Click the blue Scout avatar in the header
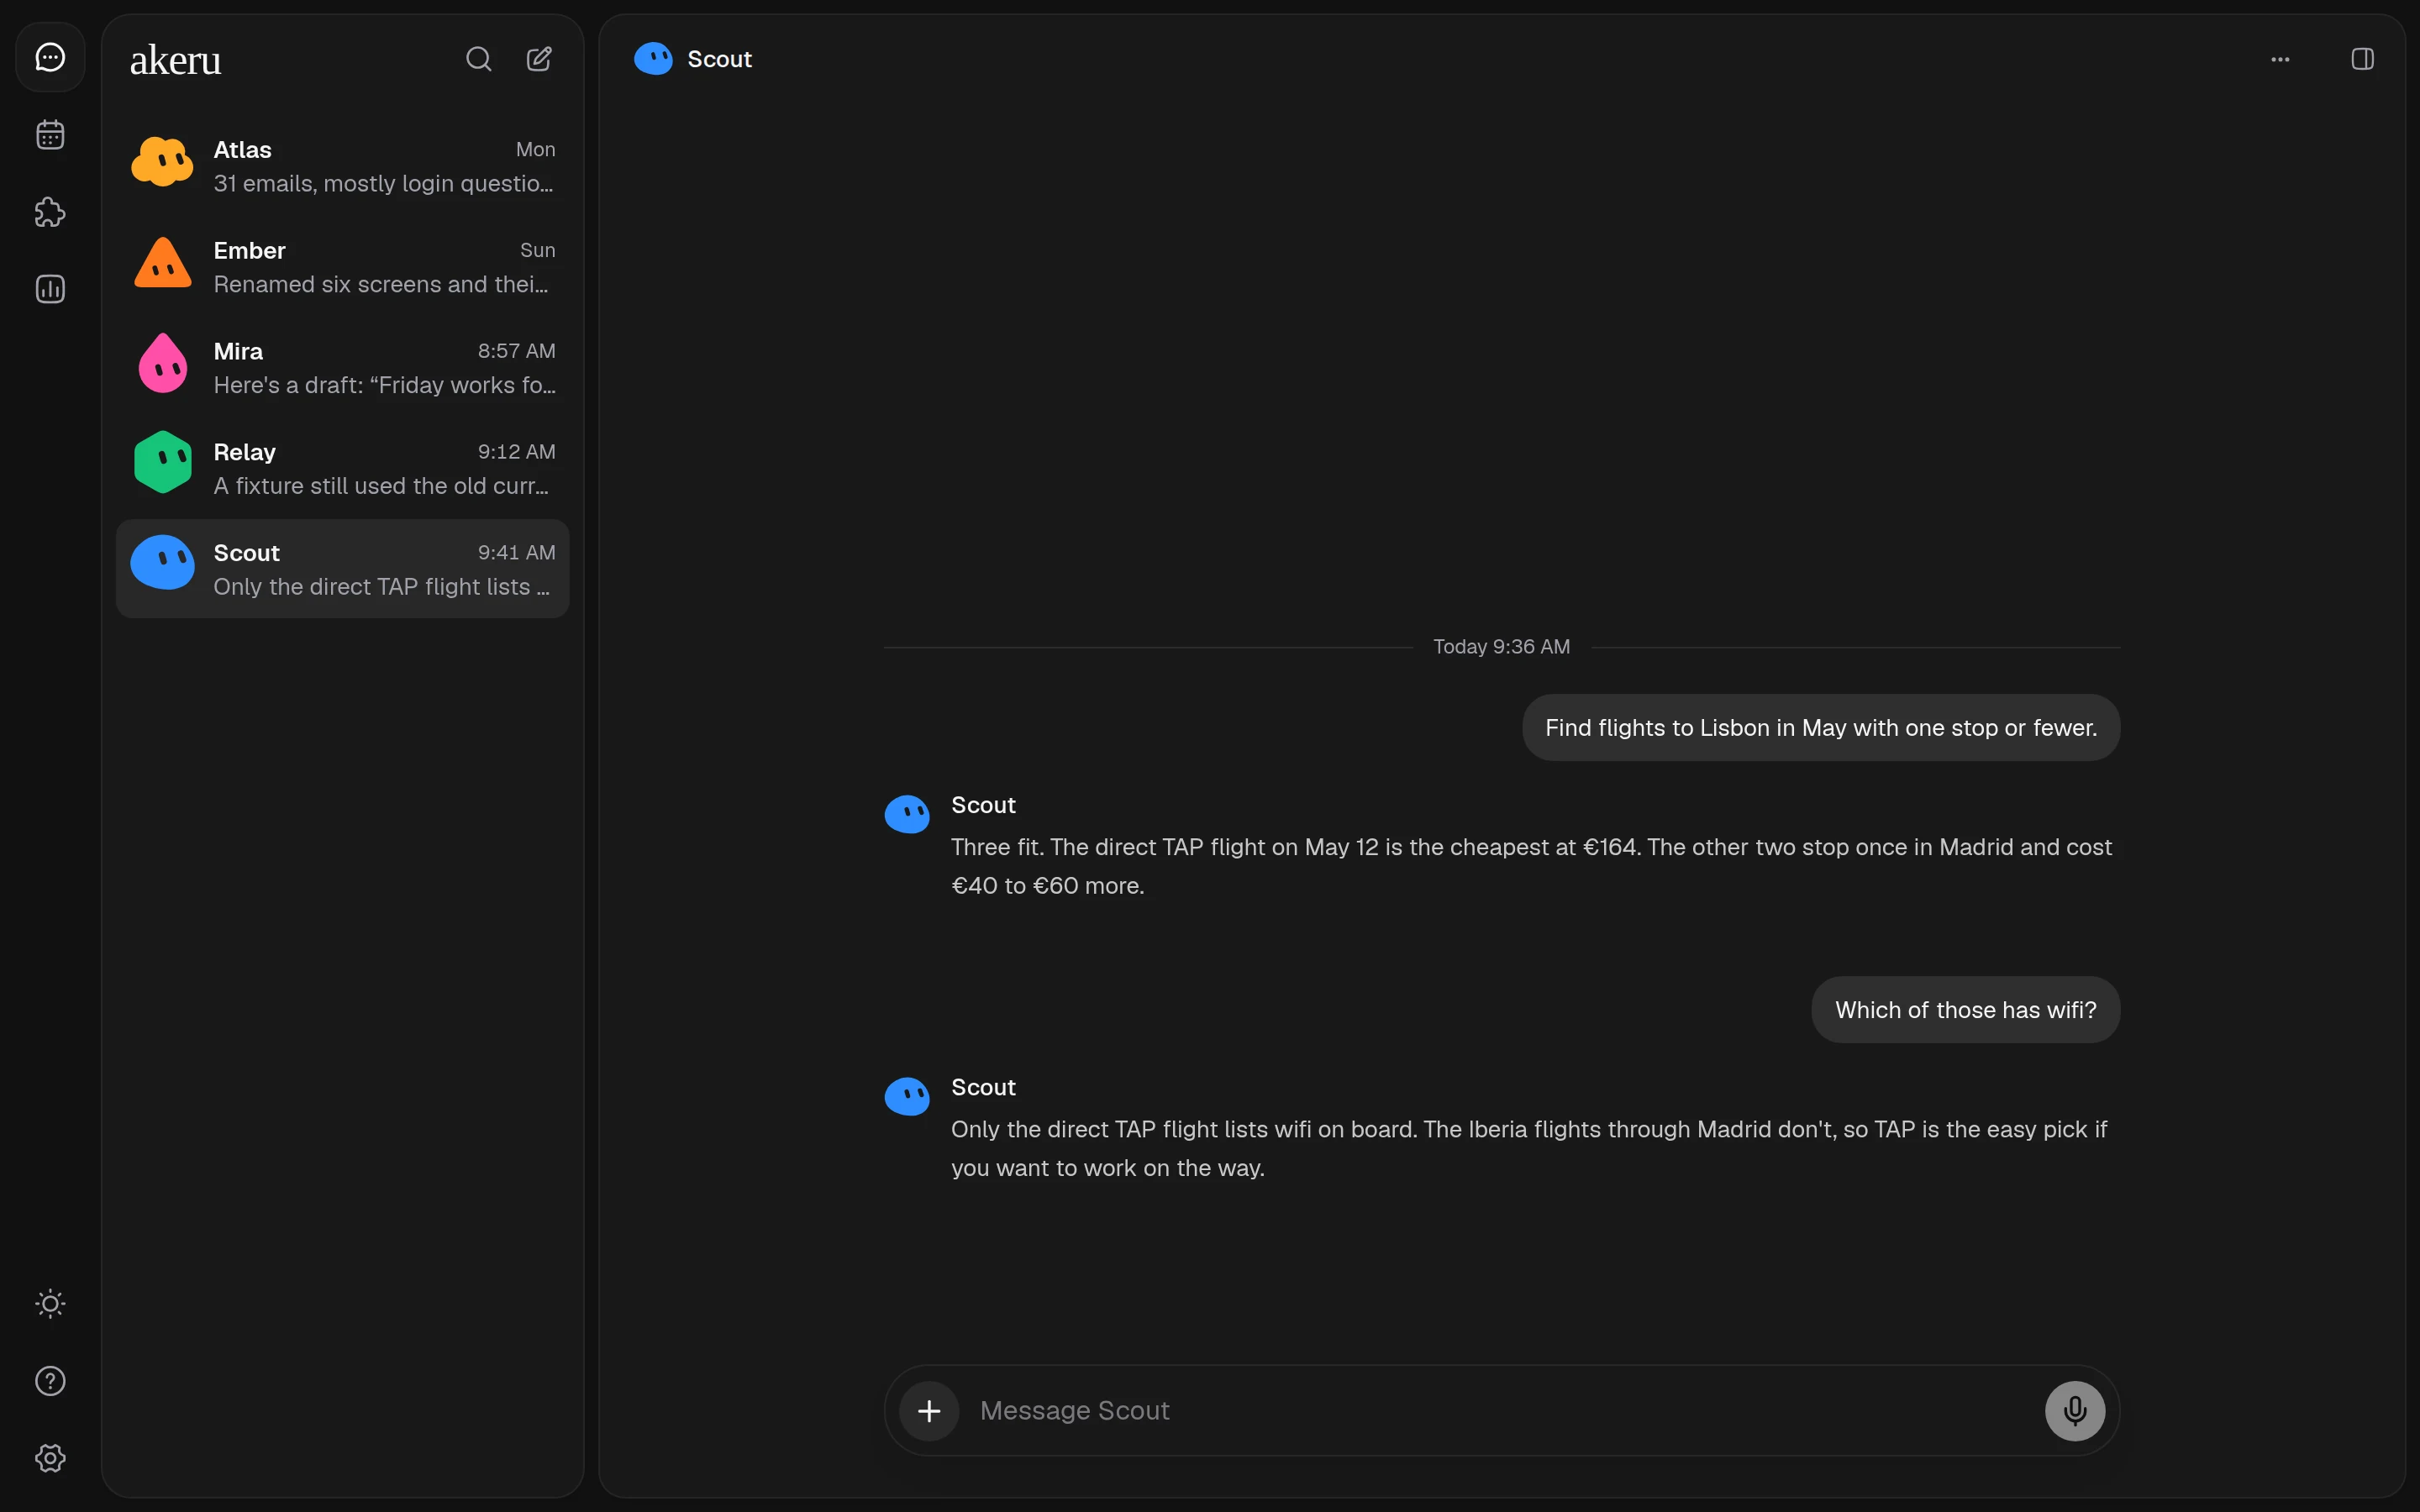 [653, 59]
